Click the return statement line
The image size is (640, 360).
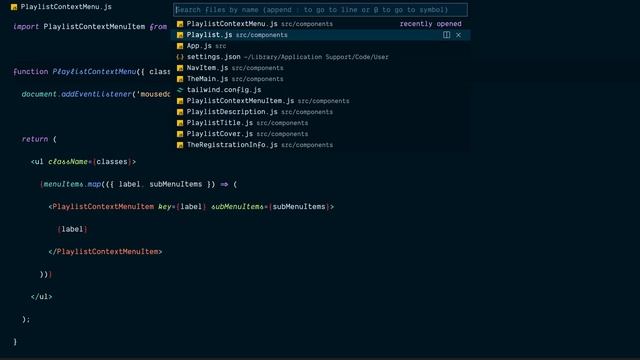pyautogui.click(x=39, y=139)
